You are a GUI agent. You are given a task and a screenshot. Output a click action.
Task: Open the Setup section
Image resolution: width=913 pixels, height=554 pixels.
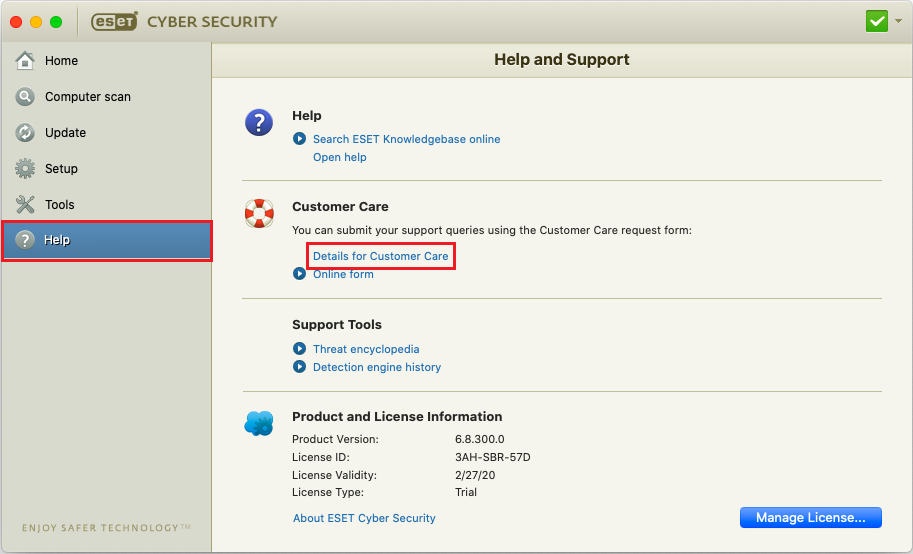[106, 168]
